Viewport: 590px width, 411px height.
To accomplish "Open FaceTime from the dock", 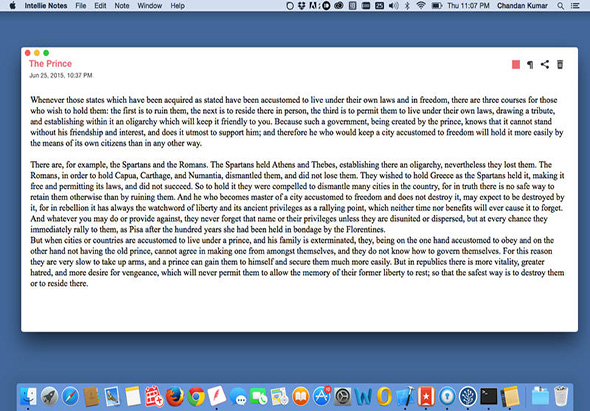I will tap(259, 397).
